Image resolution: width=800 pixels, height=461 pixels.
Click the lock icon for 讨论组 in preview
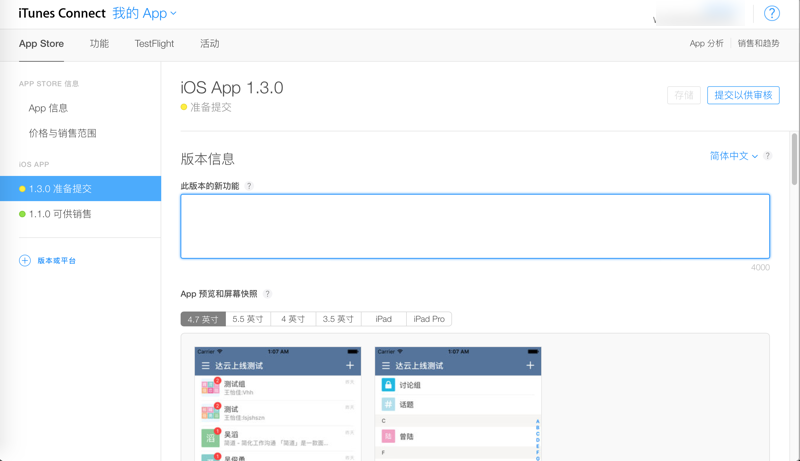tap(388, 385)
